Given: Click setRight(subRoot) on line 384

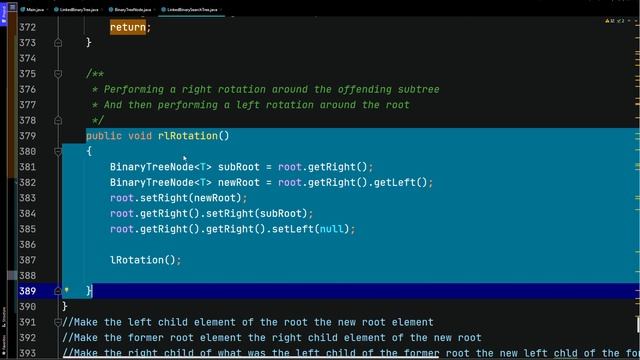Looking at the screenshot, I should point(256,213).
